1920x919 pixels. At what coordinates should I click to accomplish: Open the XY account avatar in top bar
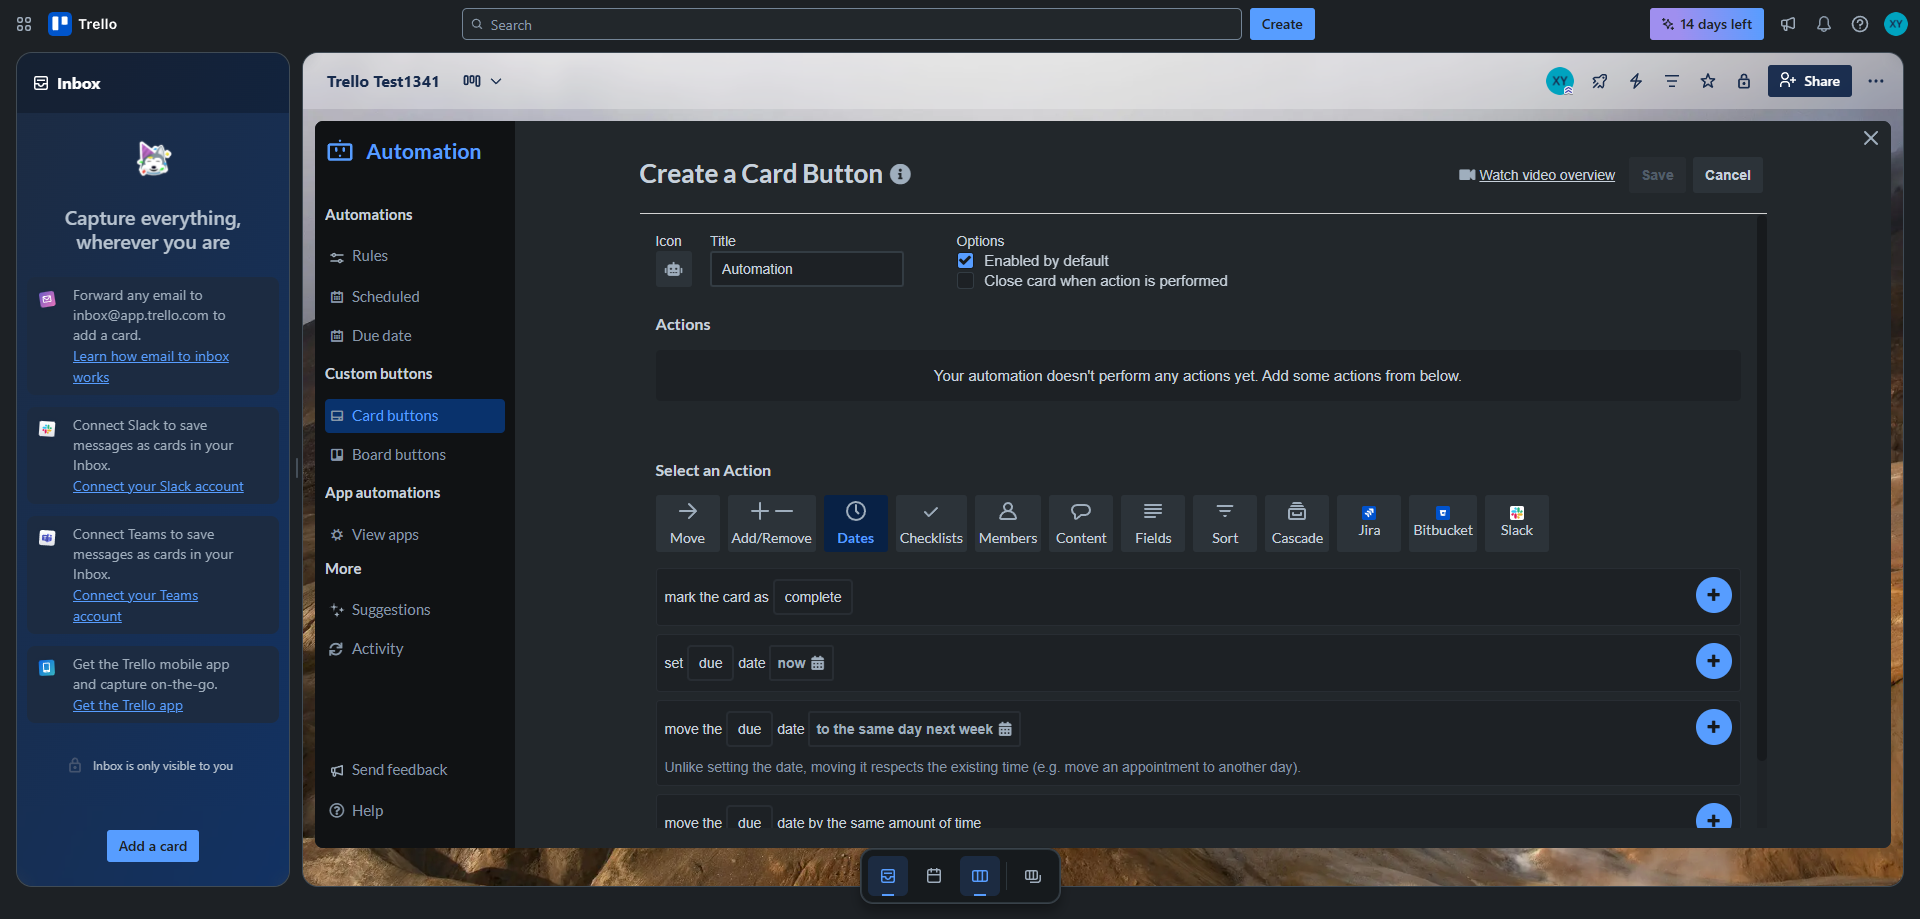1896,24
